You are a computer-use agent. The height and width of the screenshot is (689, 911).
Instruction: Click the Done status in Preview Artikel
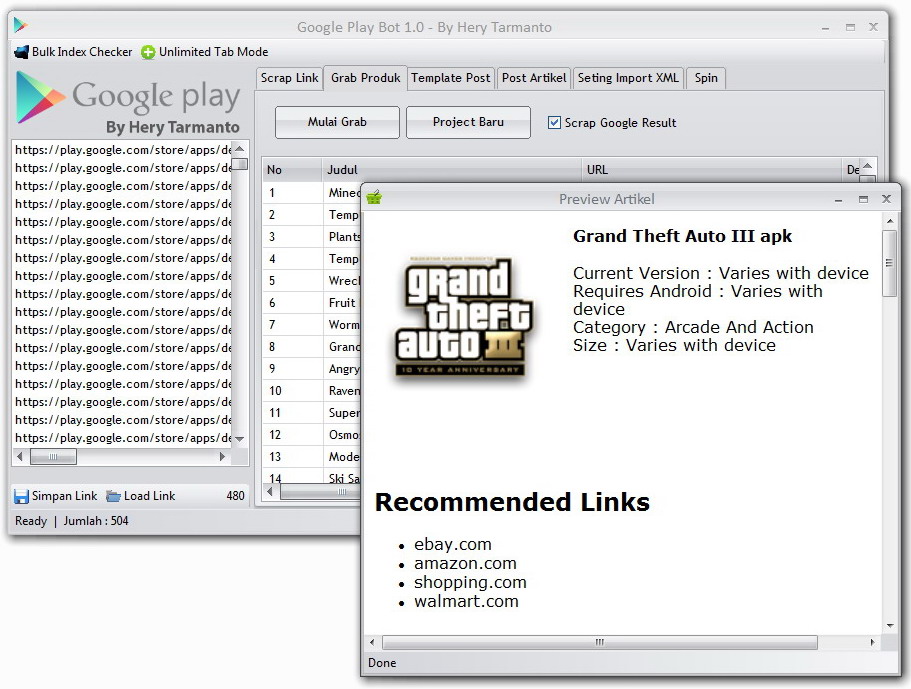tap(382, 663)
